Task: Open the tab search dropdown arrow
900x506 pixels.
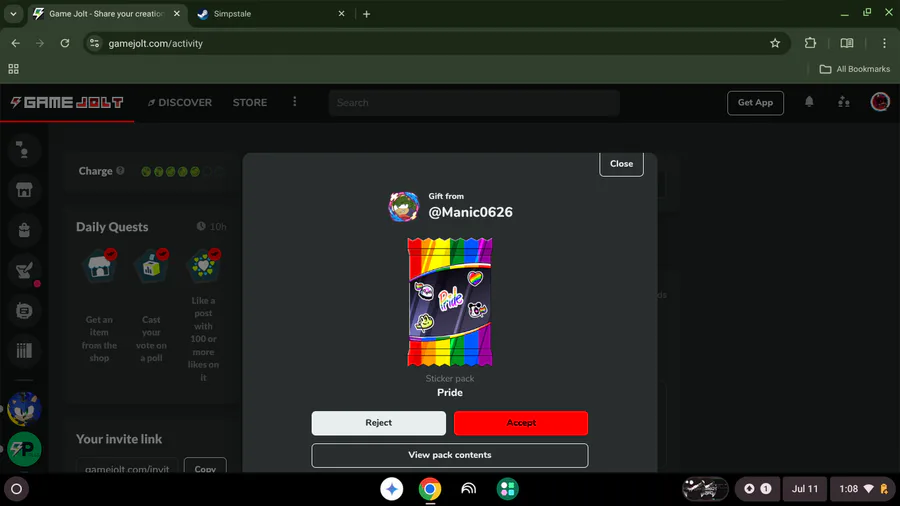Action: pyautogui.click(x=13, y=14)
